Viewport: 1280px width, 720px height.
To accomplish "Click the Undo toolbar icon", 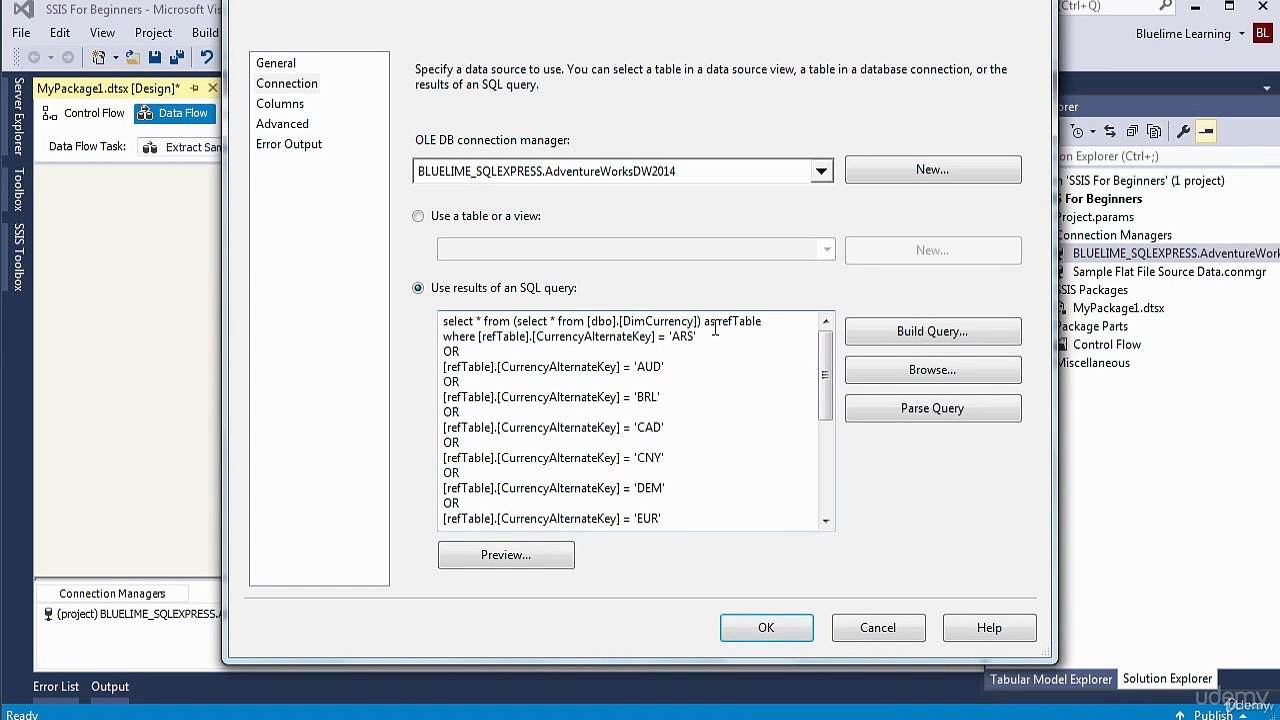I will 207,58.
